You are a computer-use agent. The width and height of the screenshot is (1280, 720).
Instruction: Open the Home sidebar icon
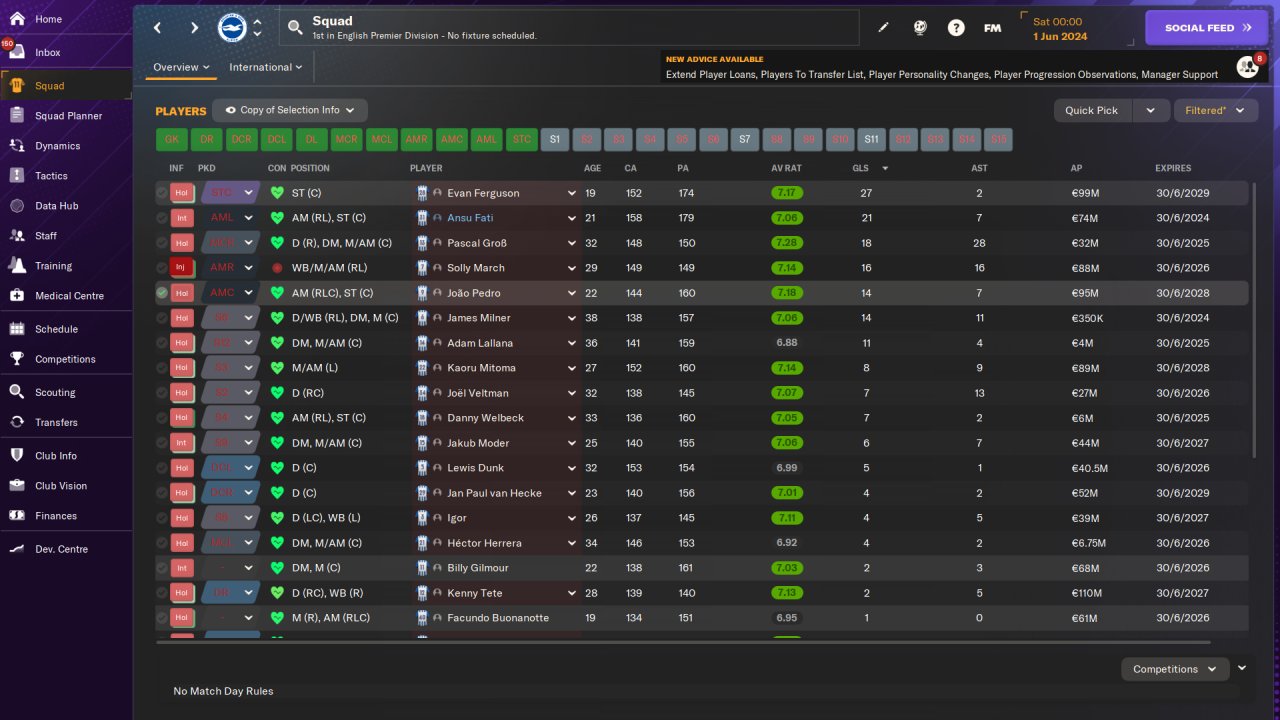(x=17, y=19)
